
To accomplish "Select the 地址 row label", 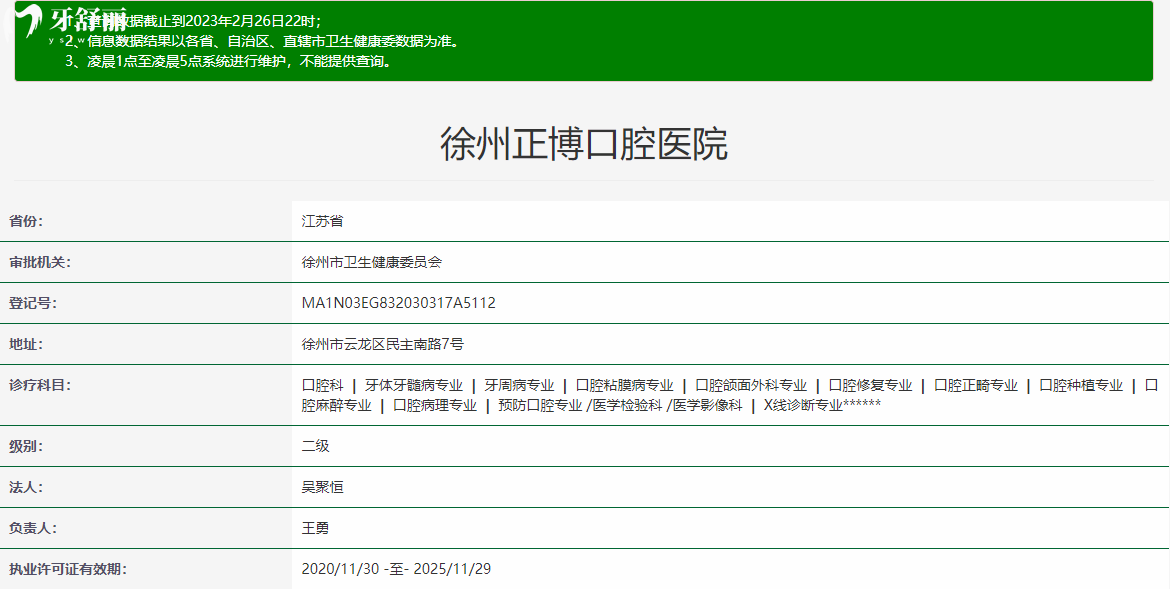I will click(27, 344).
